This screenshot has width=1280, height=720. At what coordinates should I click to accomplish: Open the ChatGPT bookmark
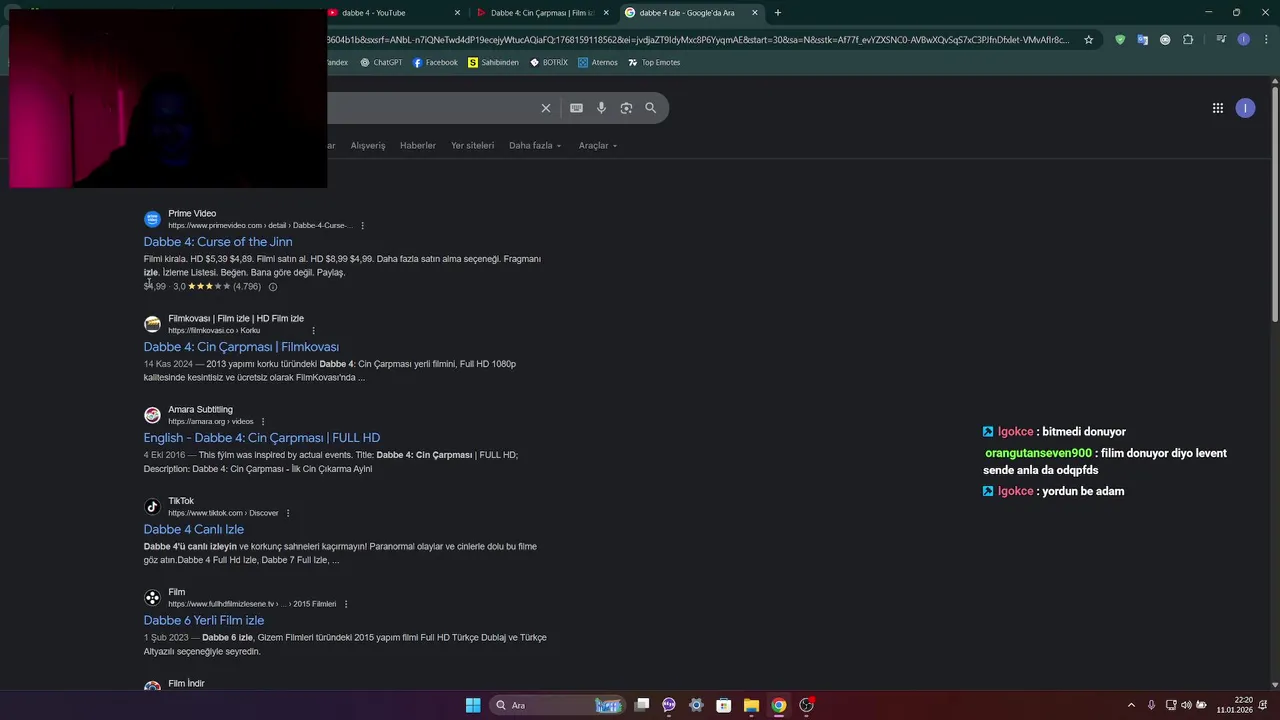381,62
